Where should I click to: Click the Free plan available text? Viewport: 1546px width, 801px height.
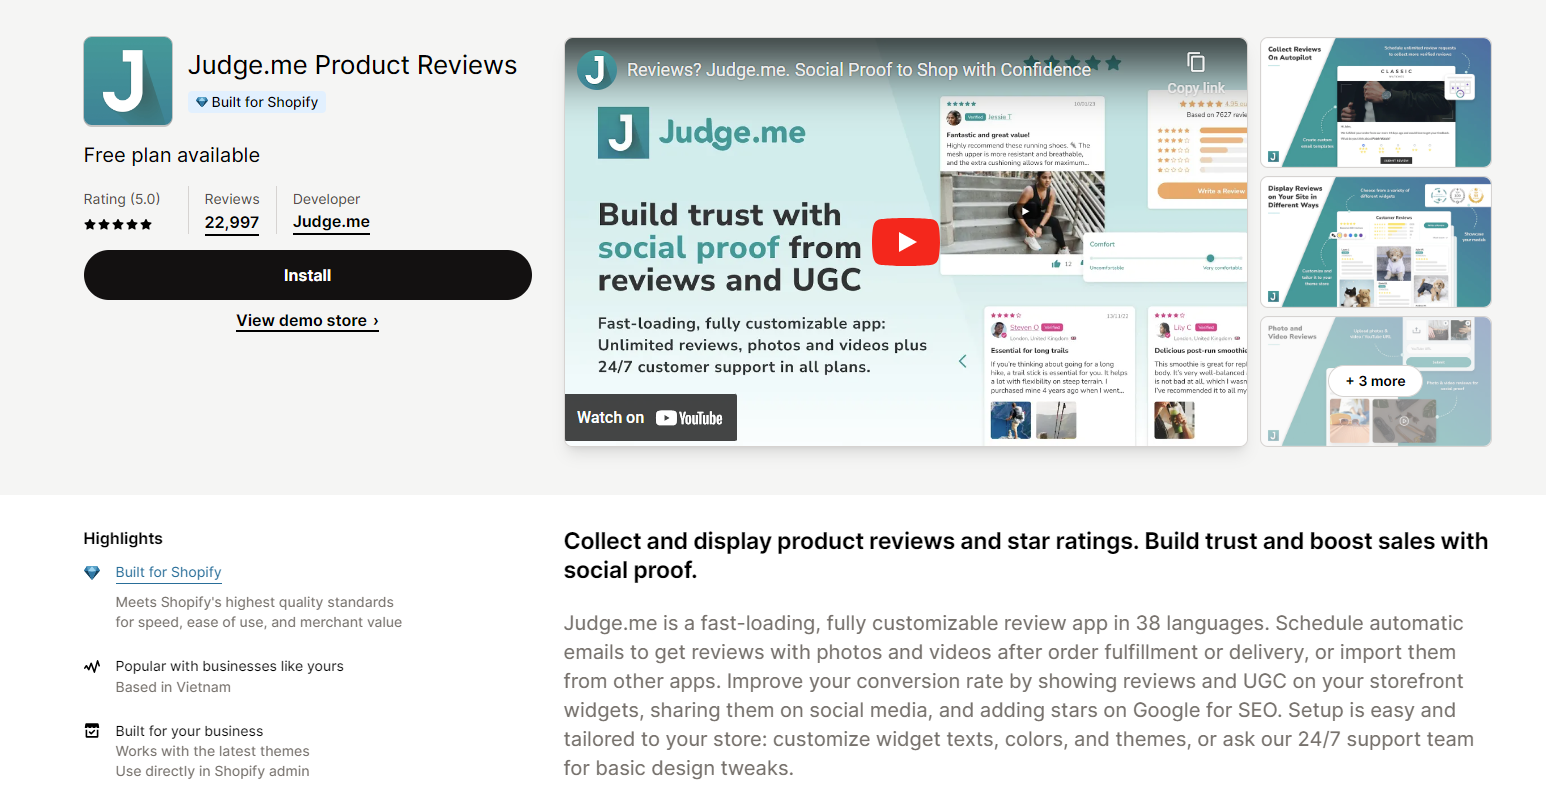(172, 155)
